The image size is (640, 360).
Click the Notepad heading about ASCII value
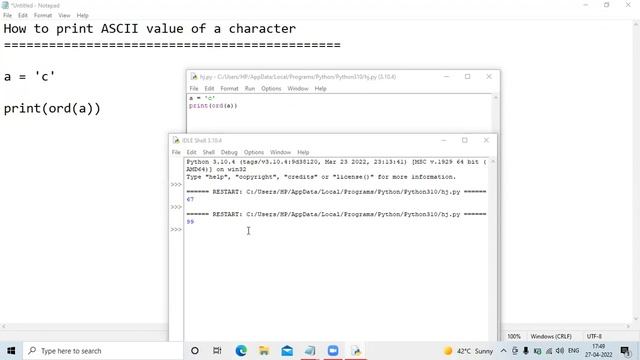pyautogui.click(x=150, y=29)
